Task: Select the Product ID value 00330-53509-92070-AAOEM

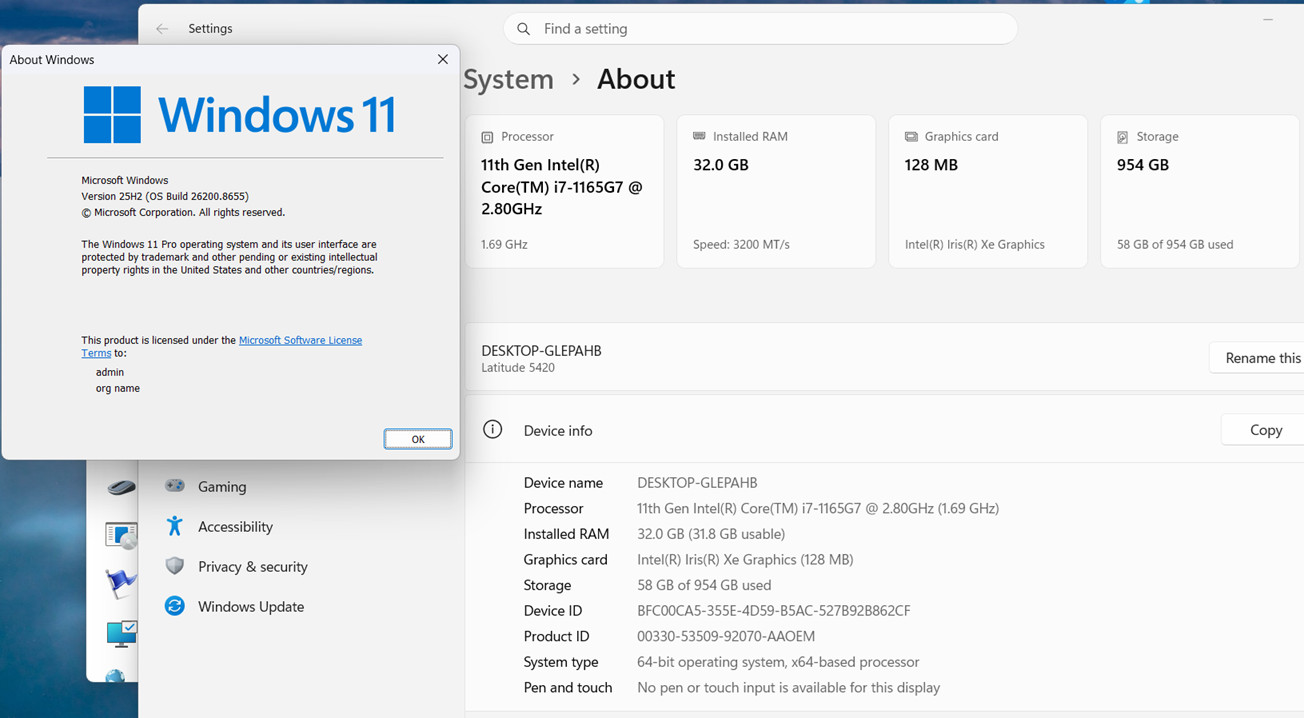Action: coord(726,636)
